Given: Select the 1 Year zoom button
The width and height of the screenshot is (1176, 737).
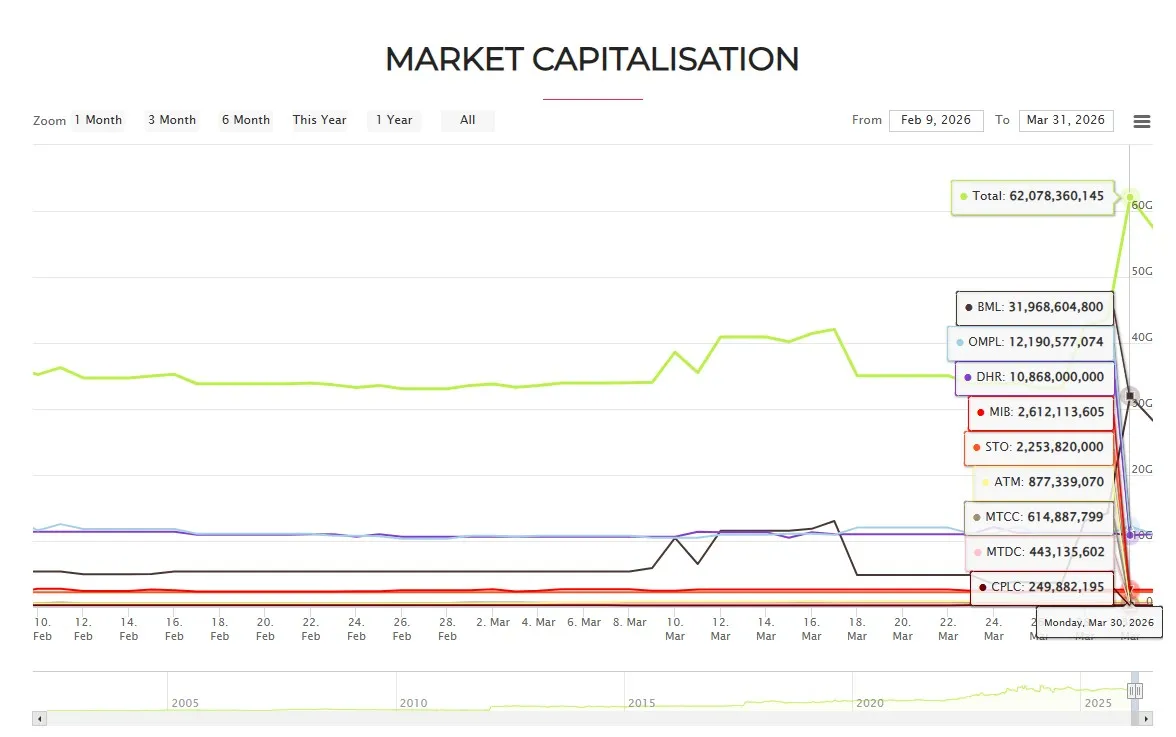Looking at the screenshot, I should click(x=394, y=120).
